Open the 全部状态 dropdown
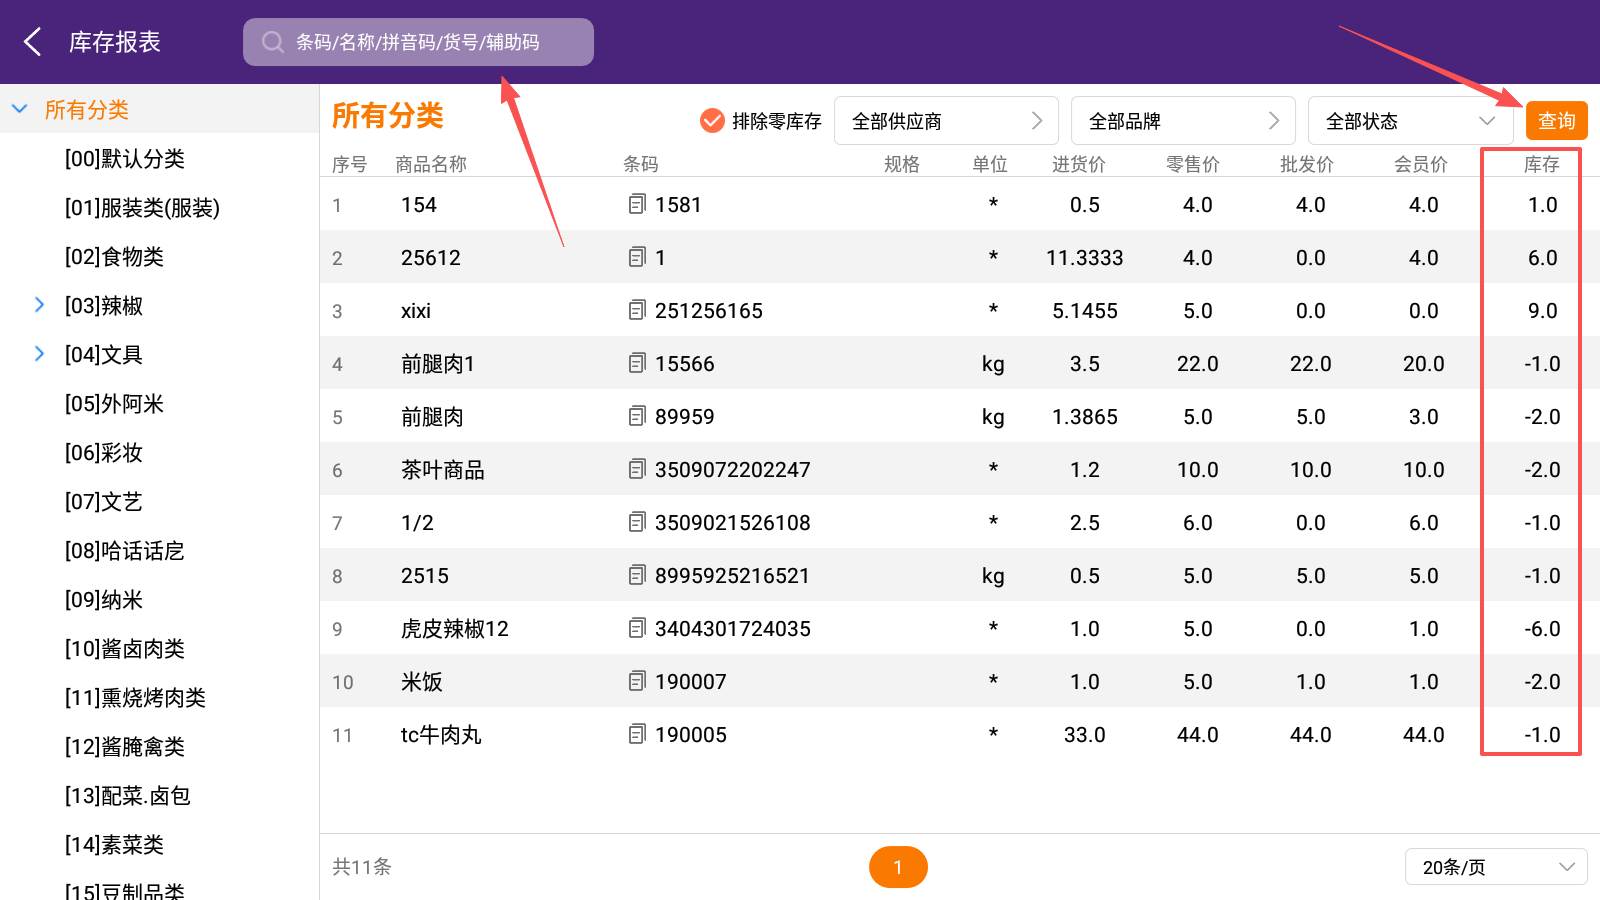This screenshot has height=900, width=1600. [x=1411, y=121]
